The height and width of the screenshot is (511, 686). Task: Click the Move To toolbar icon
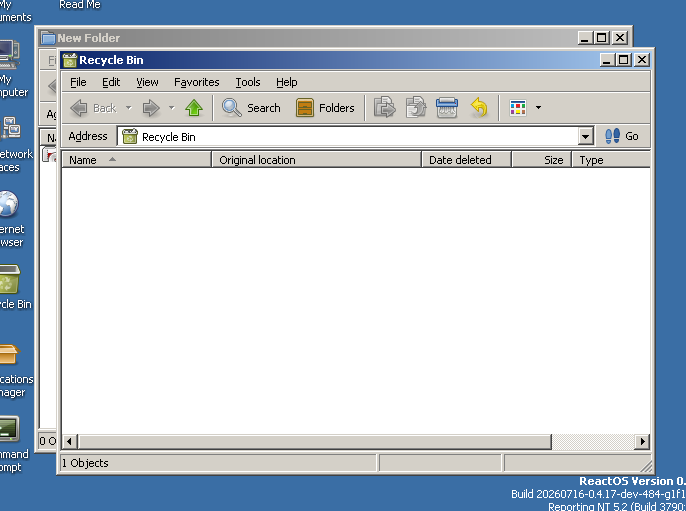point(385,108)
